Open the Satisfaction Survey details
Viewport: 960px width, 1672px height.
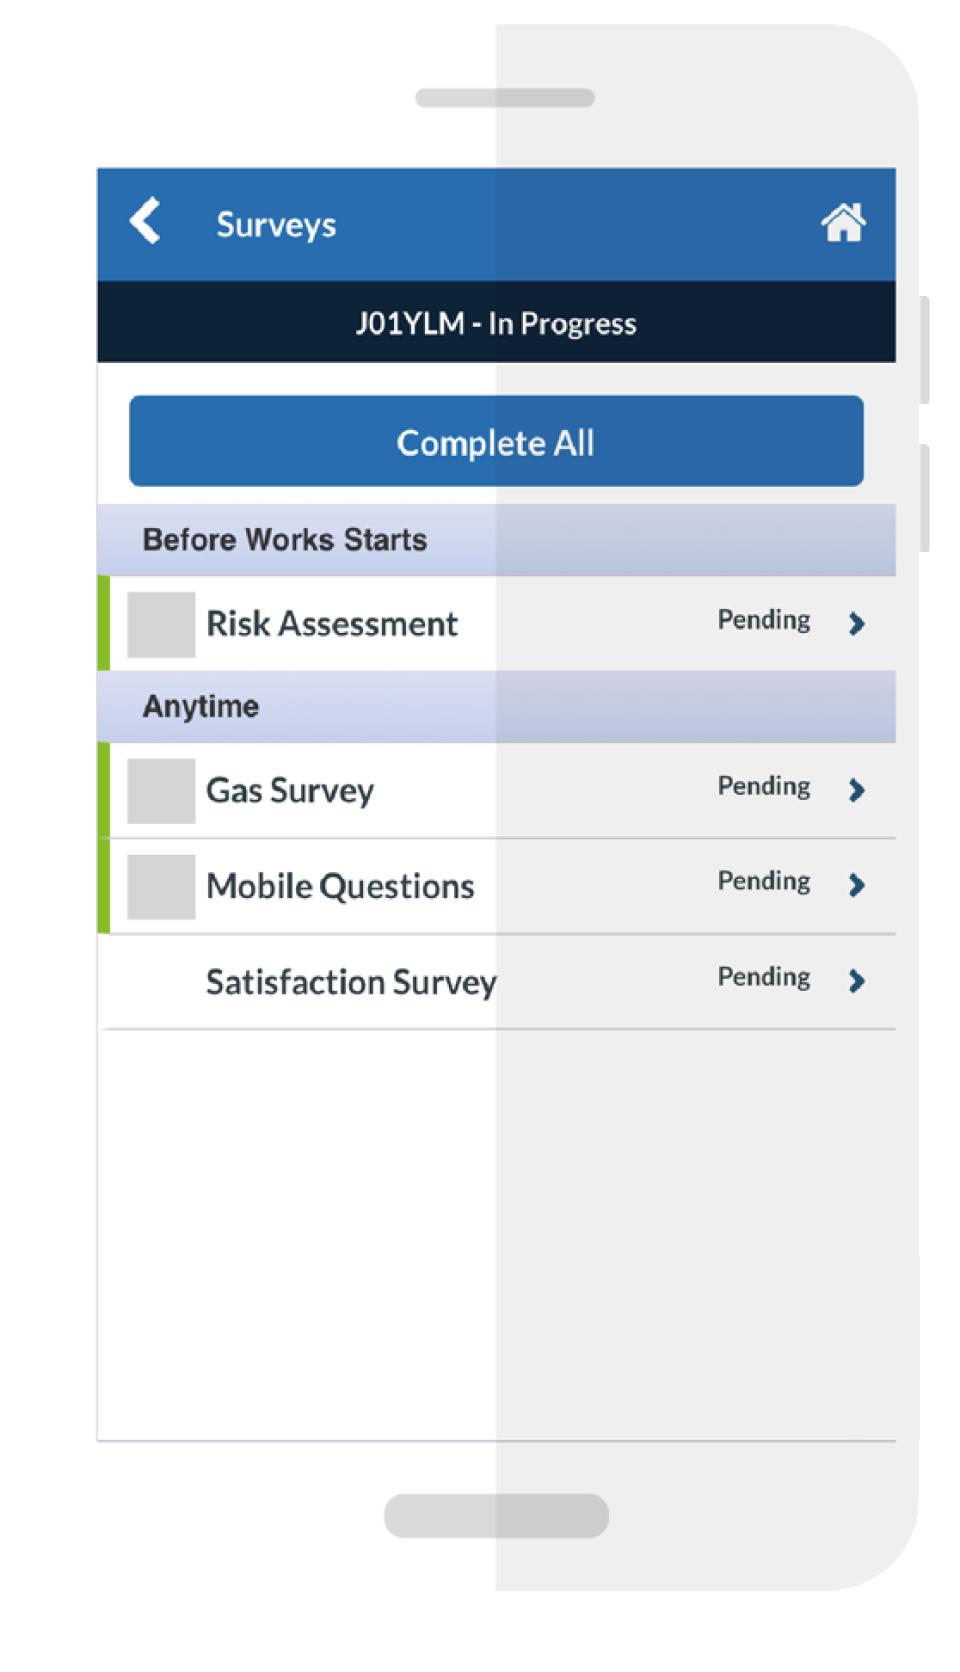pos(351,982)
